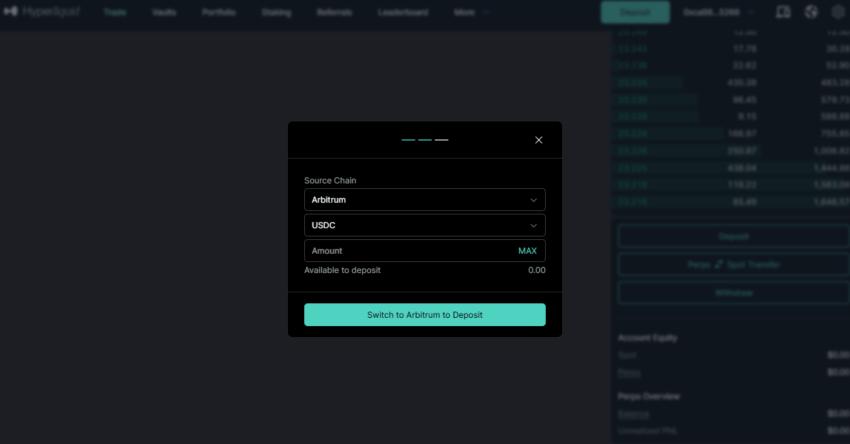
Task: Click MAX to fill the deposit amount
Action: point(527,250)
